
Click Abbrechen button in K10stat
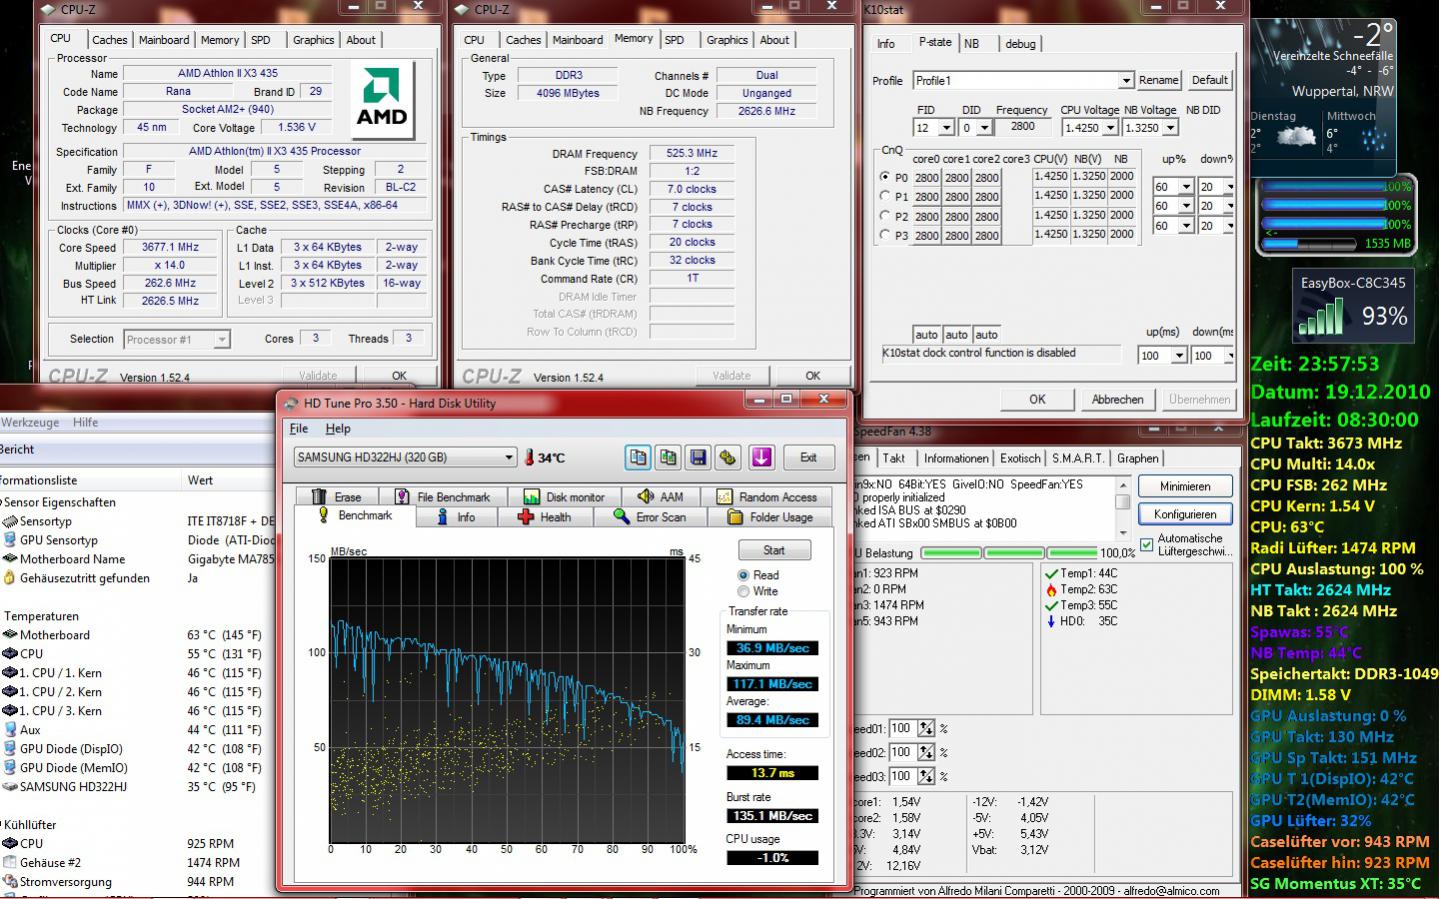click(x=1118, y=399)
